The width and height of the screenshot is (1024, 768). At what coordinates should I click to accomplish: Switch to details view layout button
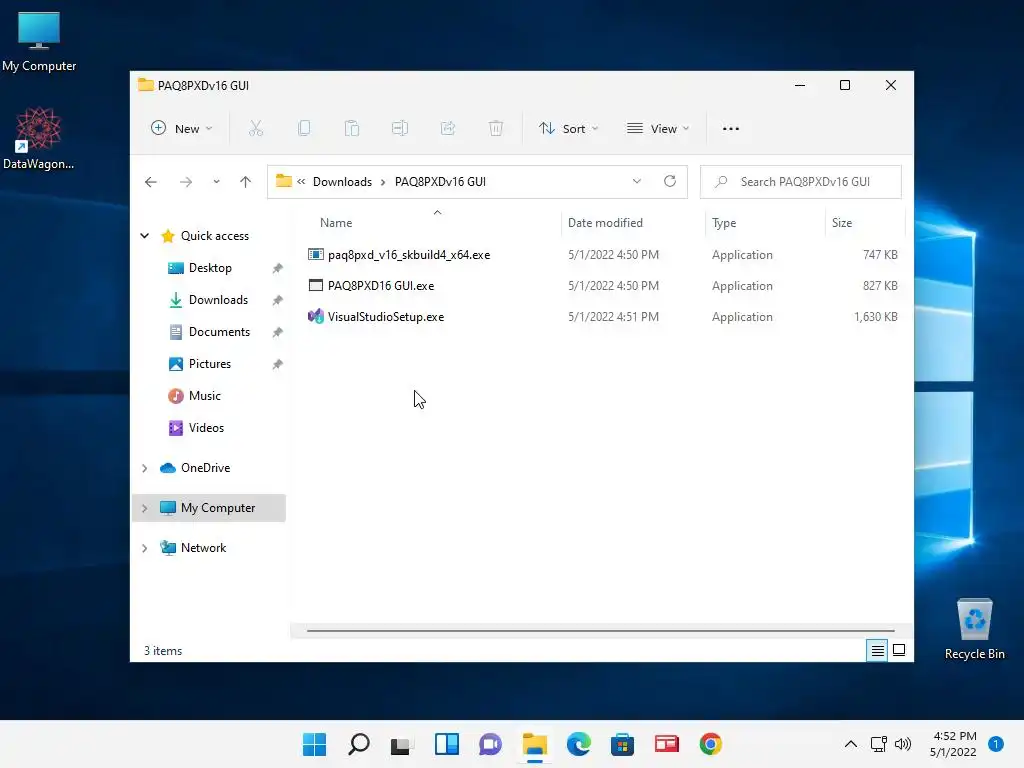877,650
